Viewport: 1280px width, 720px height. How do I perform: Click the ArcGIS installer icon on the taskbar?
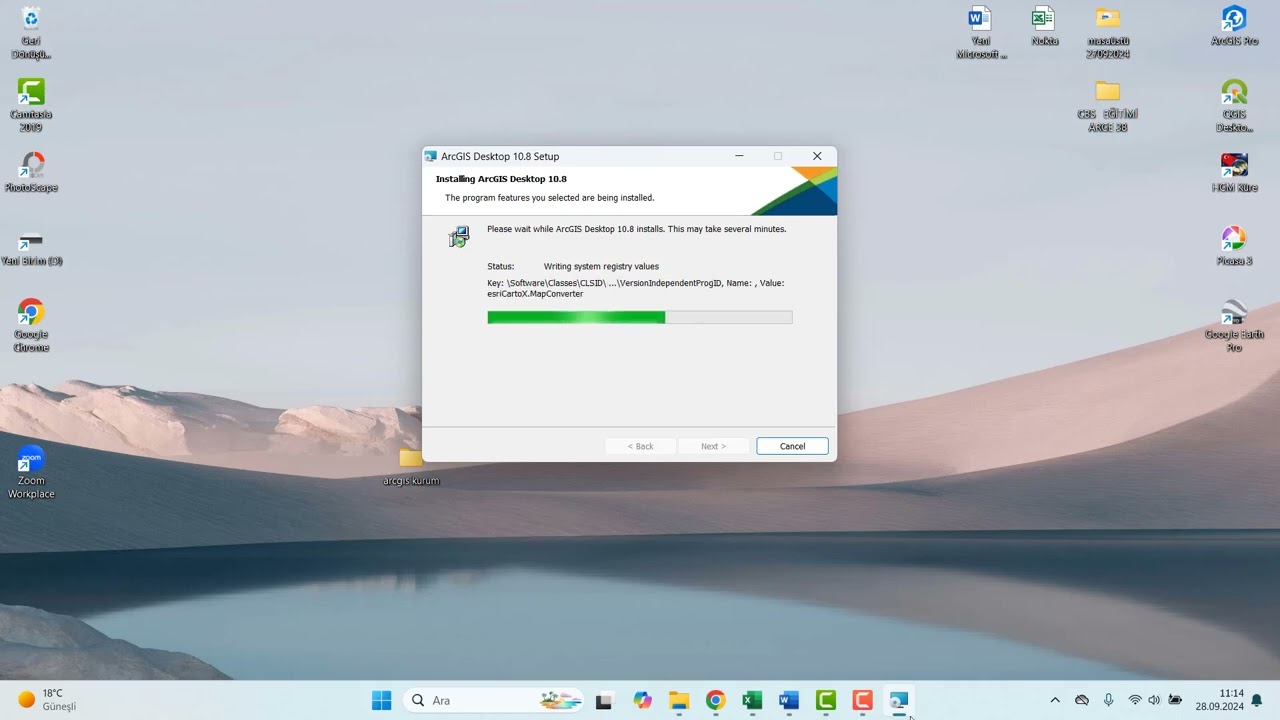[899, 701]
